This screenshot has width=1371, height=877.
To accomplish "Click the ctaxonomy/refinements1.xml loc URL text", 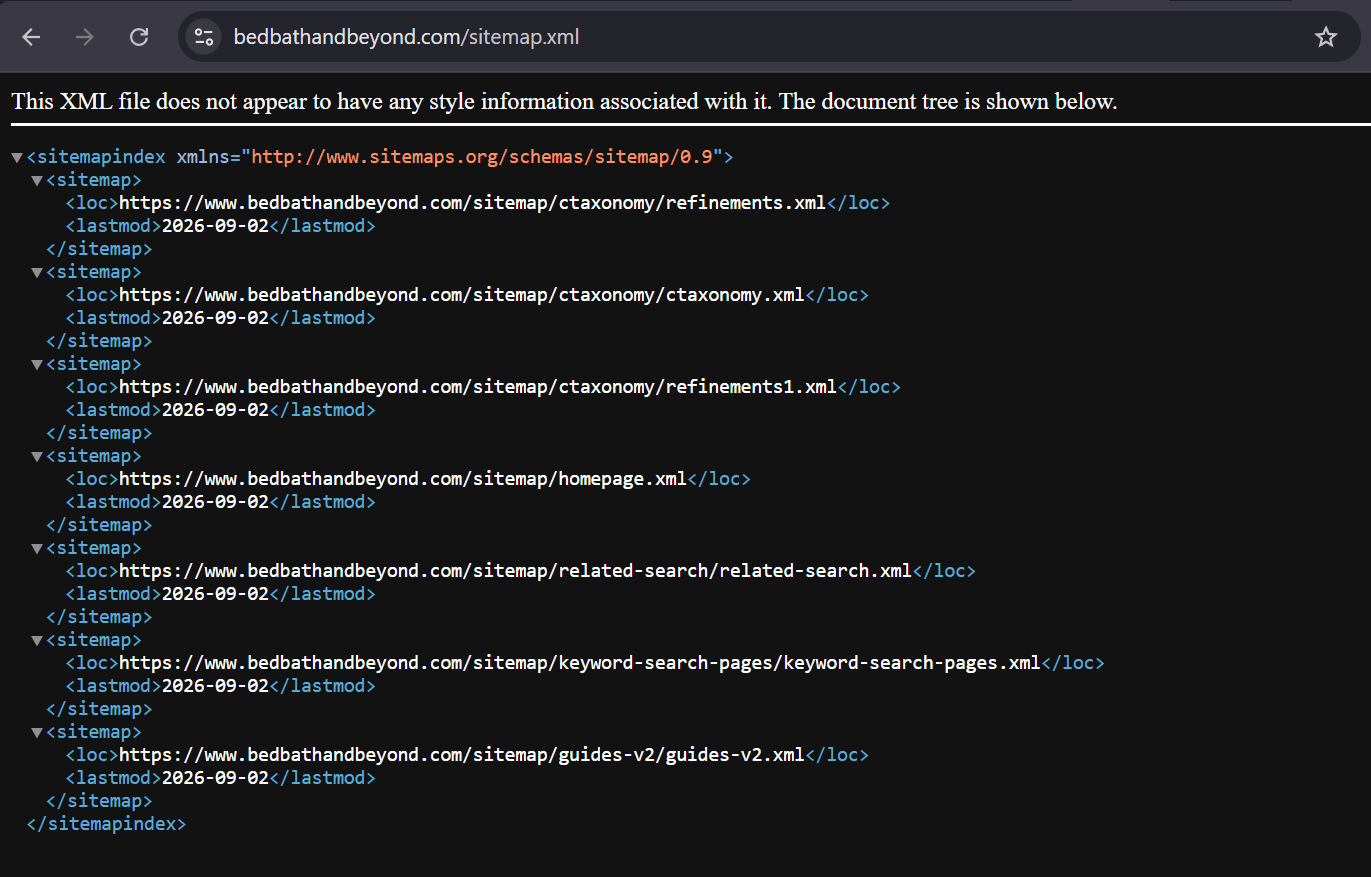I will click(478, 387).
